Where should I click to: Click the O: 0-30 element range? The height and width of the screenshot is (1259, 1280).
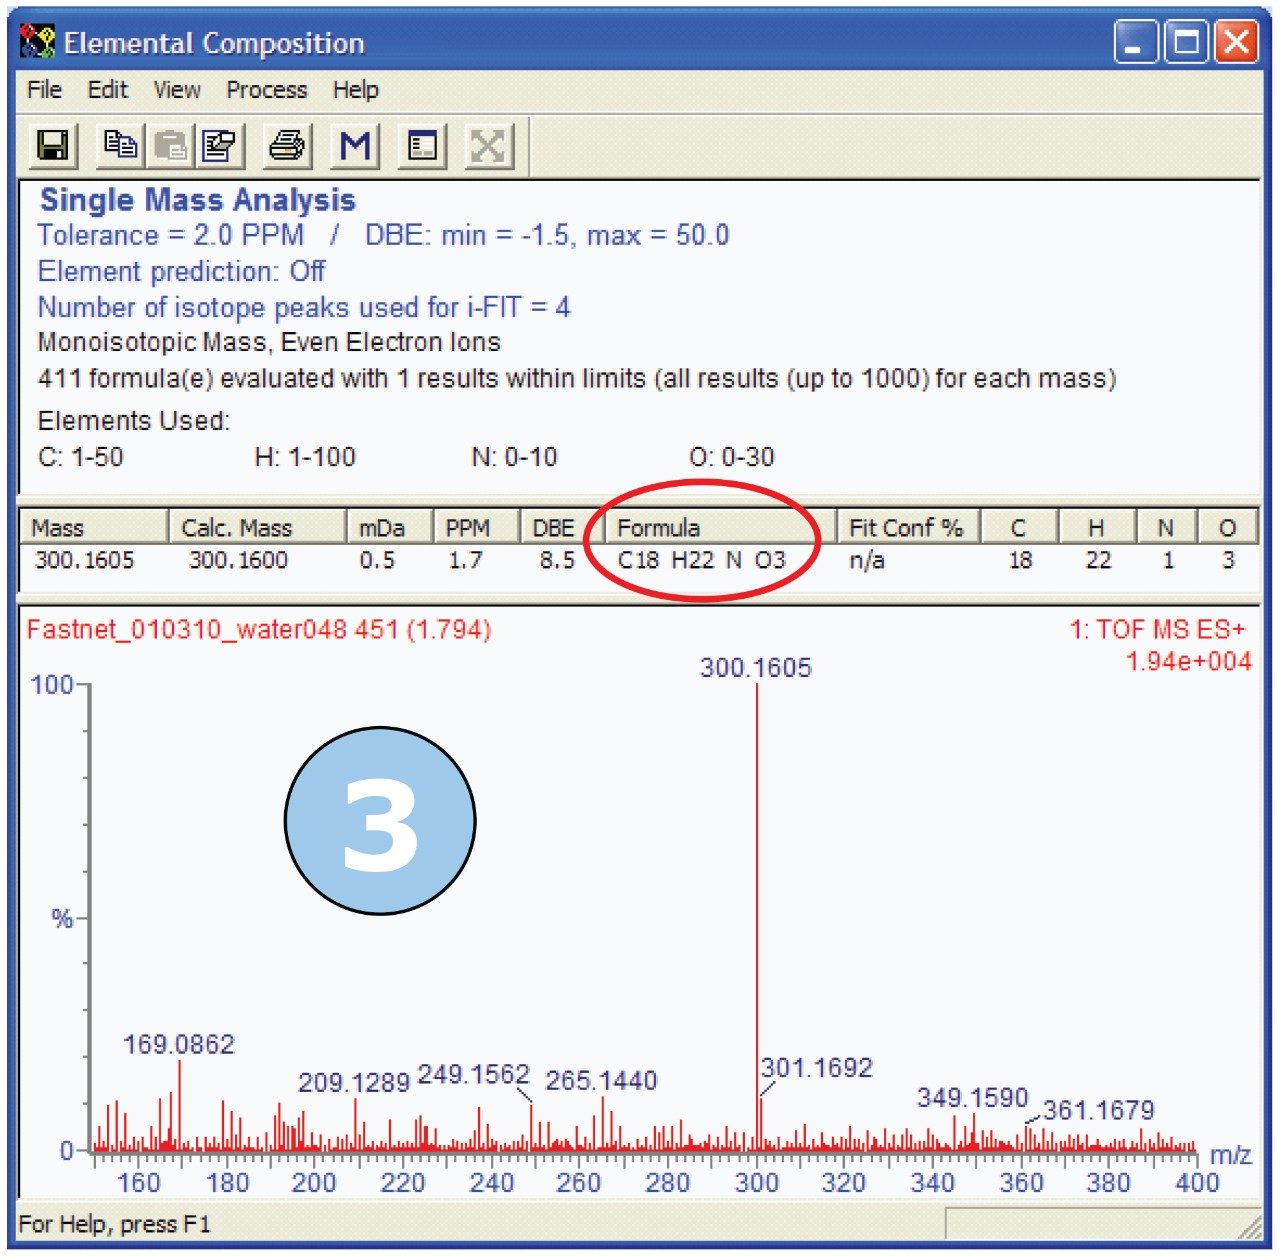(x=732, y=457)
